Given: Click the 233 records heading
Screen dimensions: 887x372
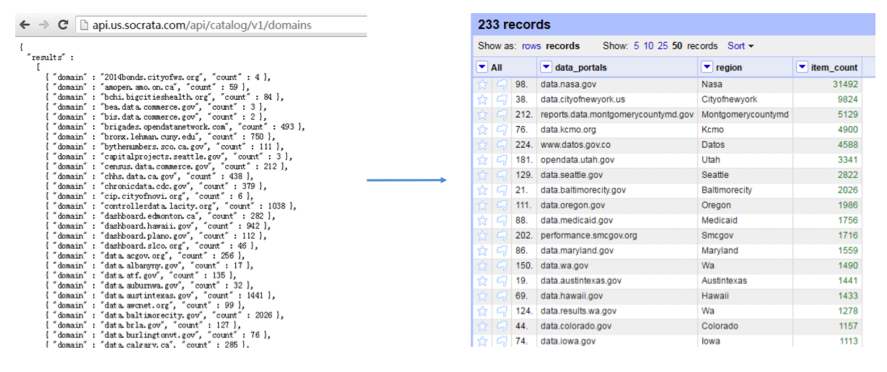Looking at the screenshot, I should coord(514,25).
